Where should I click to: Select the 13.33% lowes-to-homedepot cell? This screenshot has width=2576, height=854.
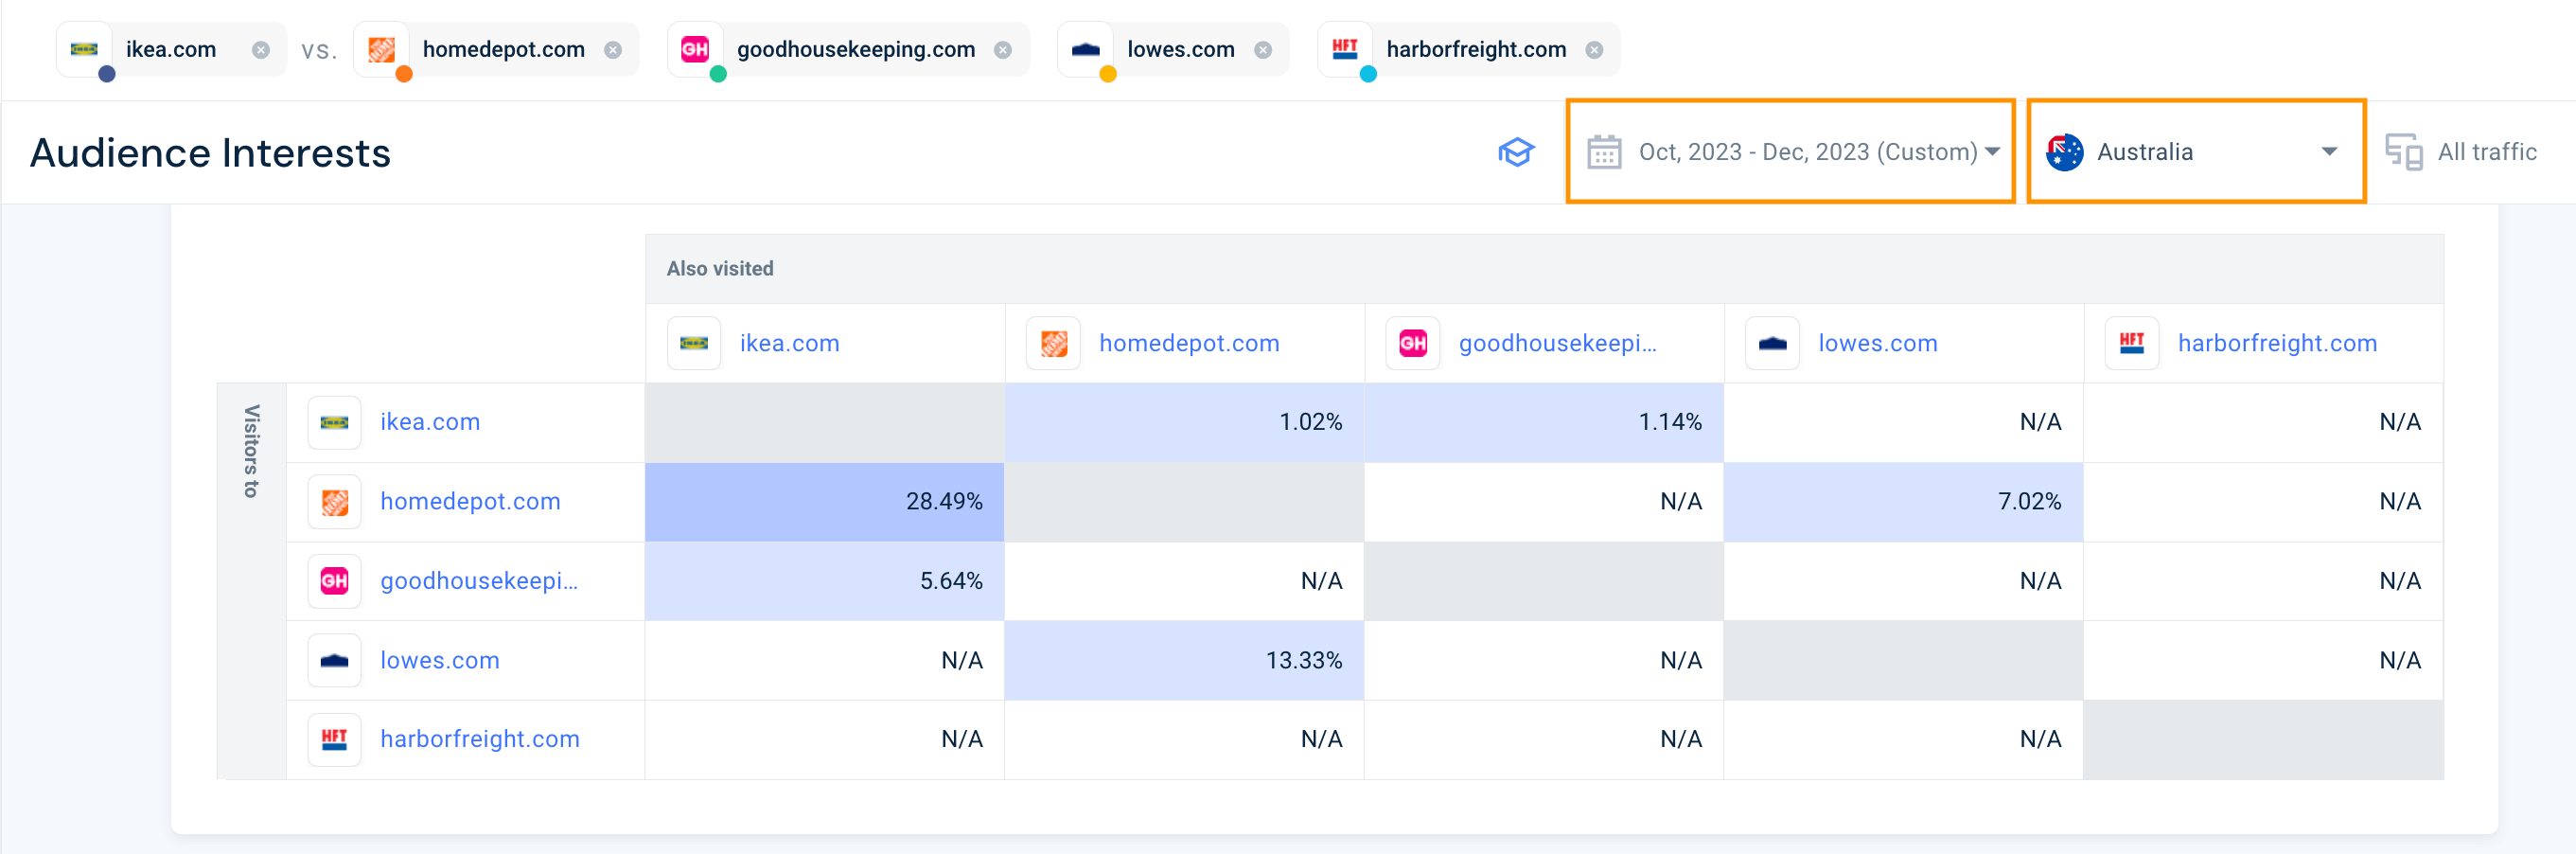click(x=1184, y=660)
